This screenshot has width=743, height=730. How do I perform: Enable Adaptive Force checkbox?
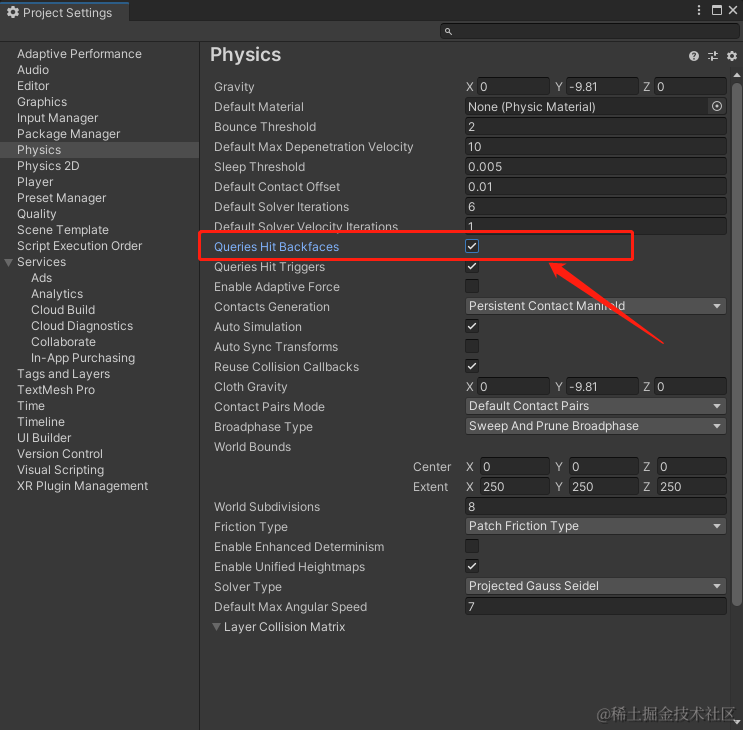472,286
